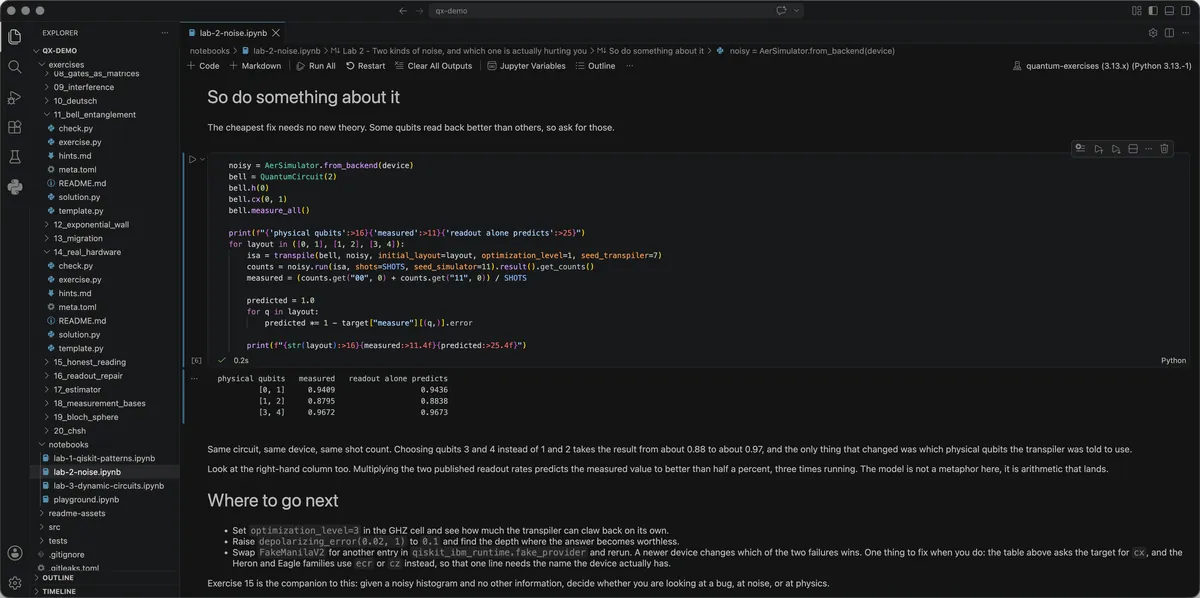Open run options chevron next to cell play
This screenshot has height=598, width=1200.
(x=203, y=159)
